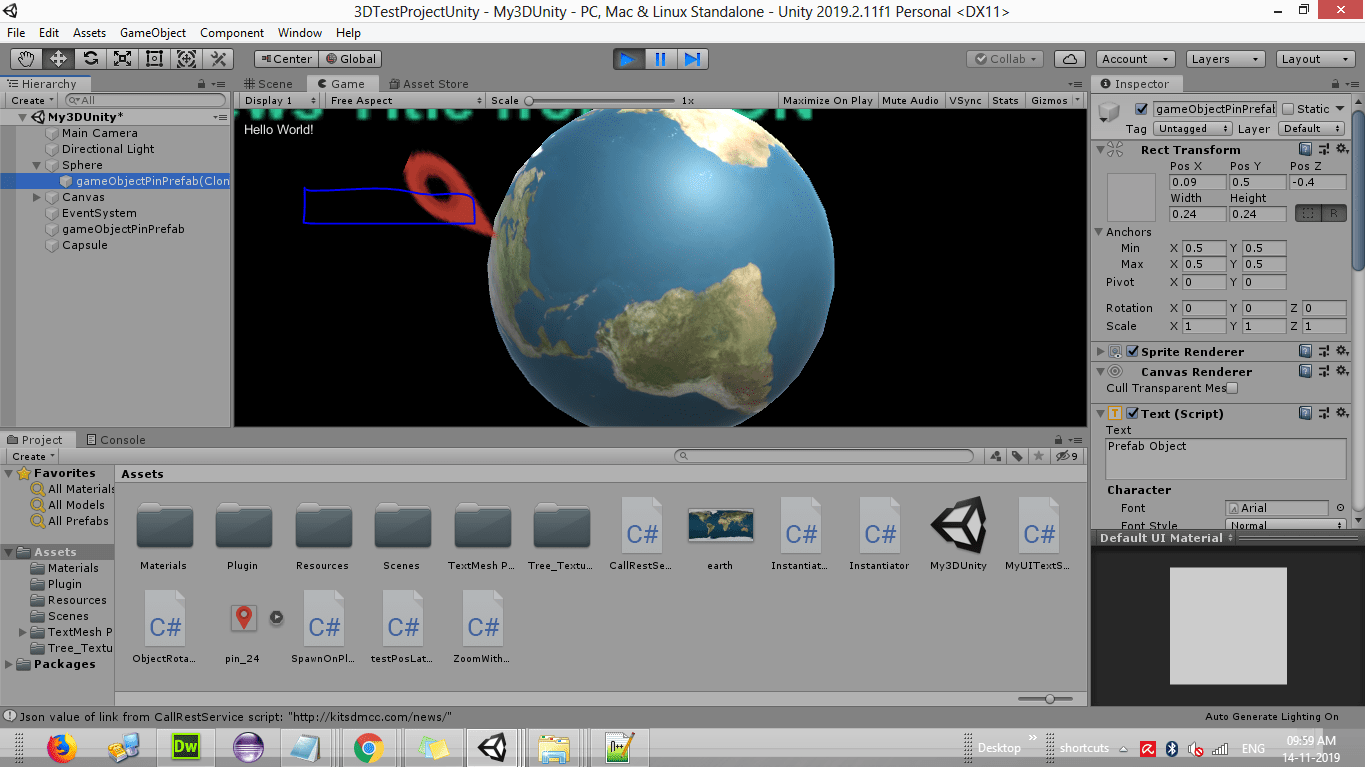Select the My3DUnity scene asset
Screen dimensions: 1365x767
pyautogui.click(x=958, y=534)
